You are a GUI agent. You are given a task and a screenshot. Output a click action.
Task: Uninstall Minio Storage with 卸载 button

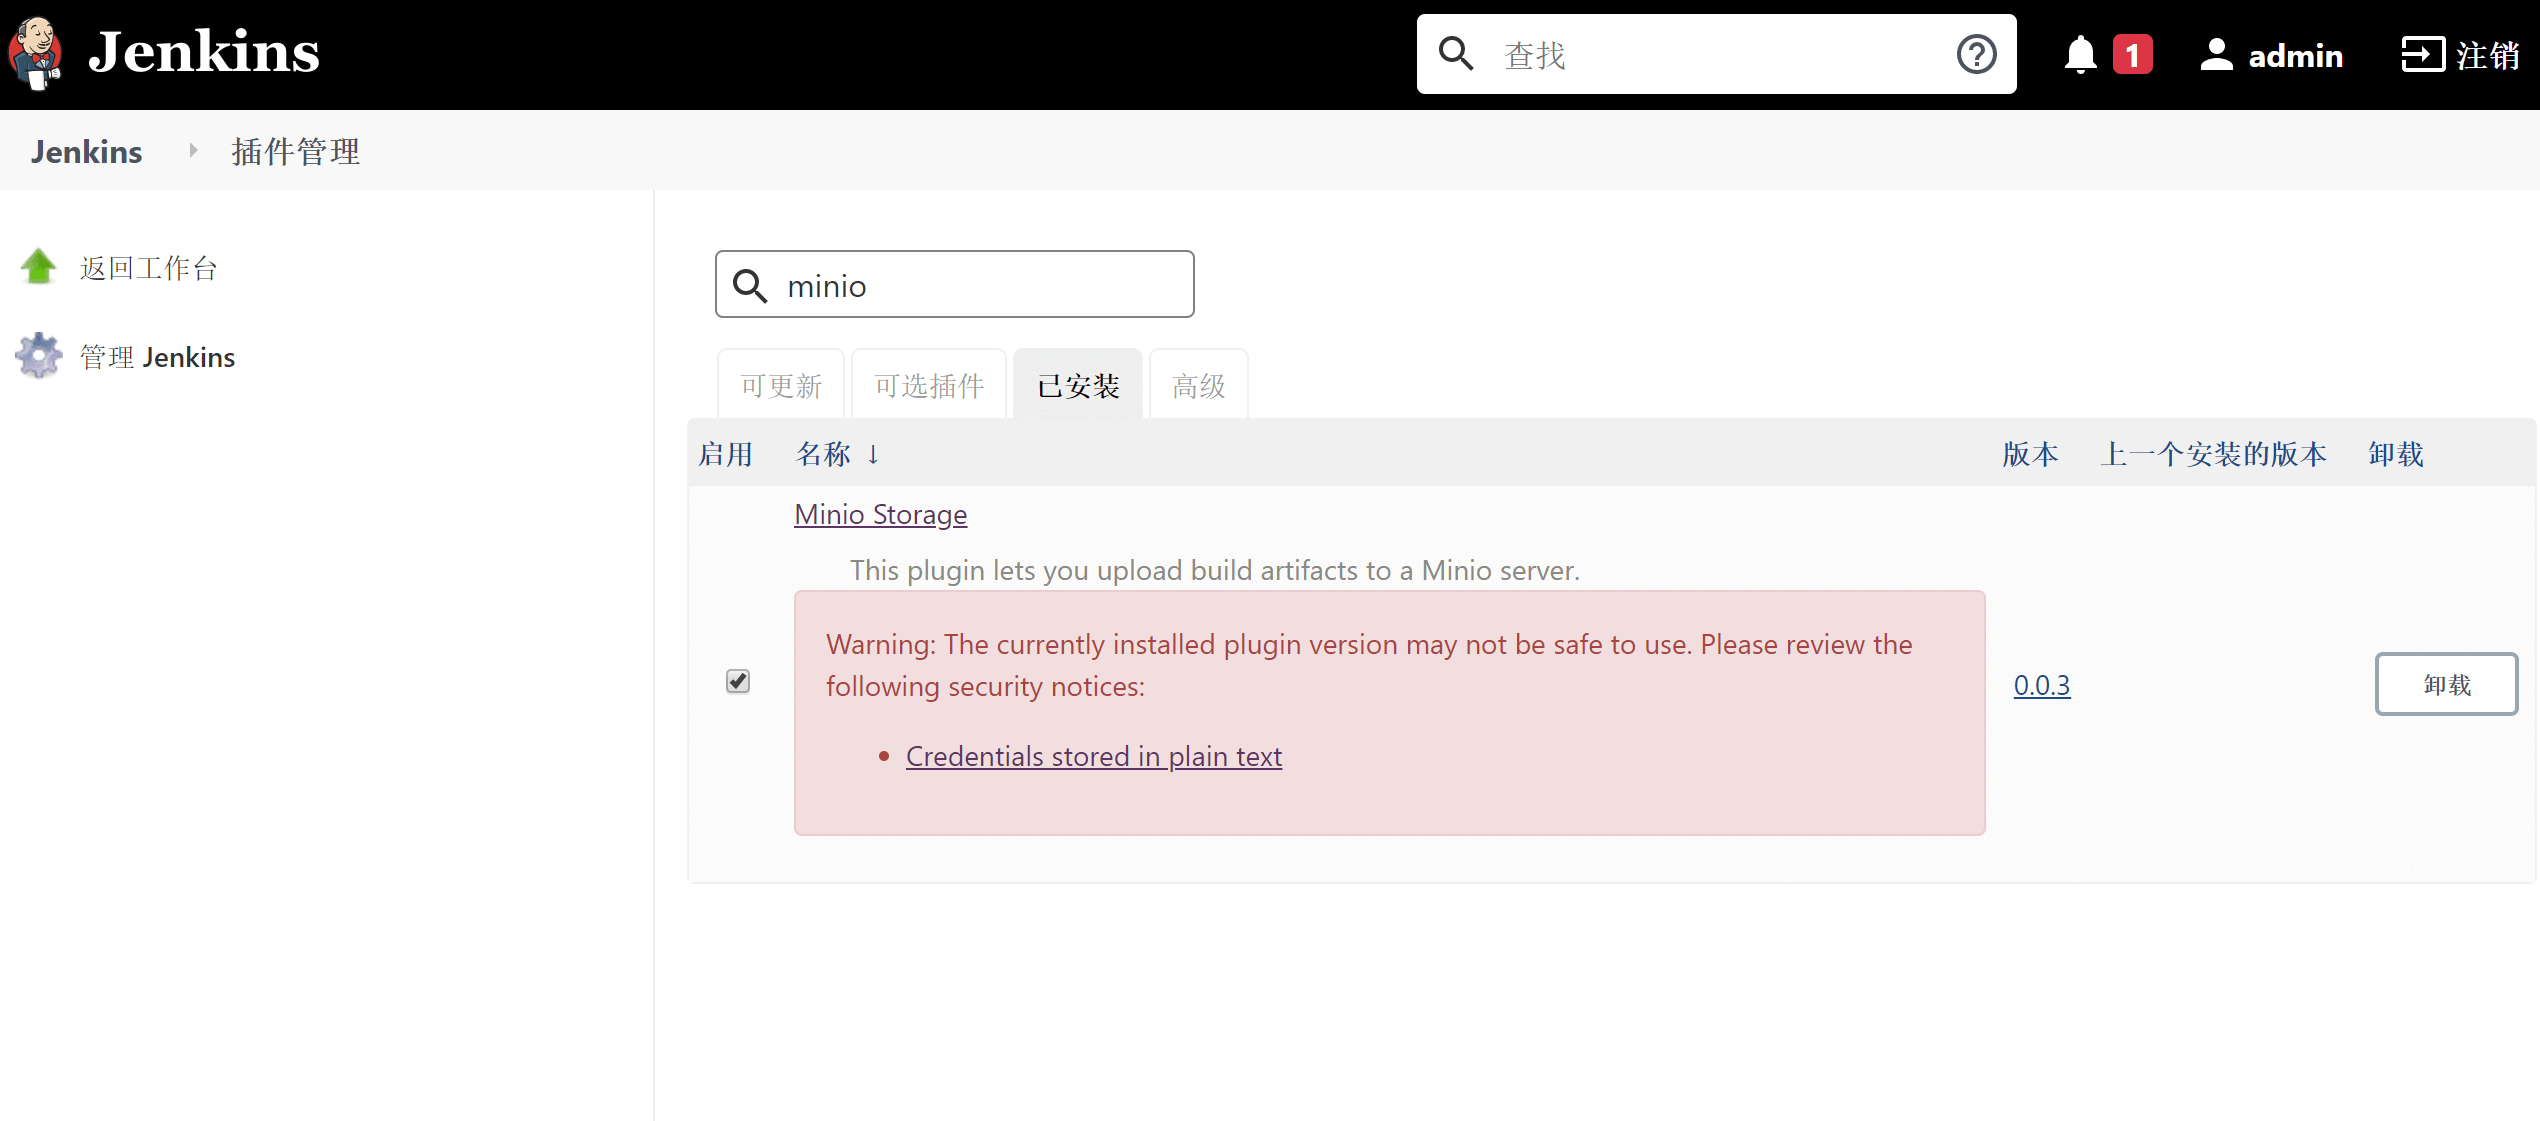[2446, 684]
